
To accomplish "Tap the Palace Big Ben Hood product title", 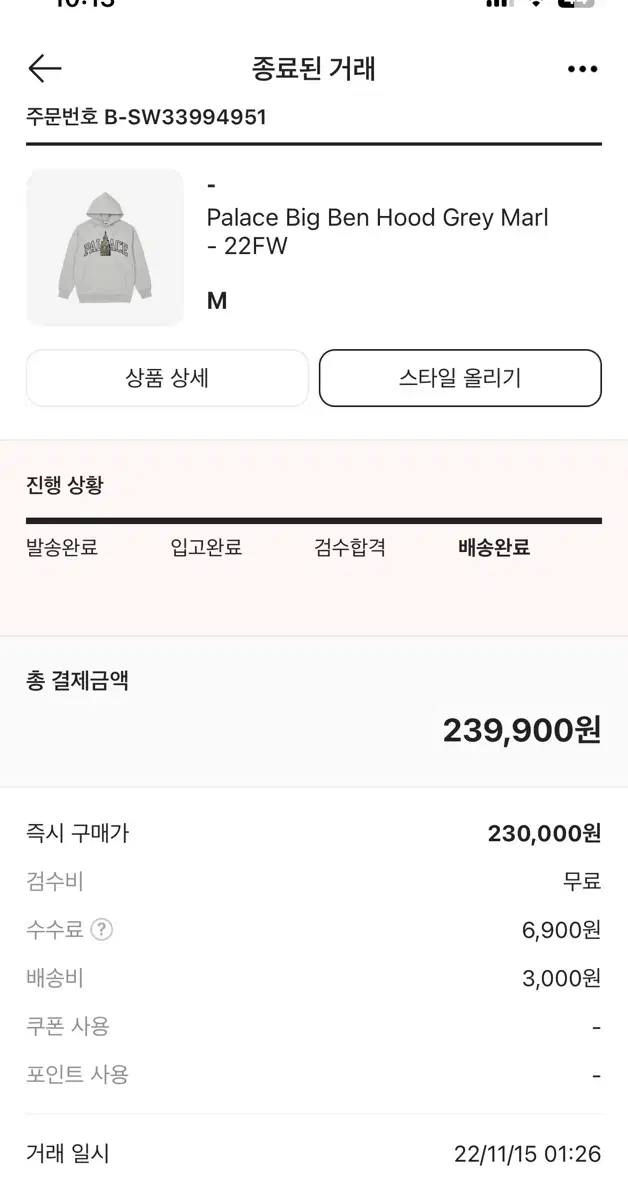I will point(378,231).
